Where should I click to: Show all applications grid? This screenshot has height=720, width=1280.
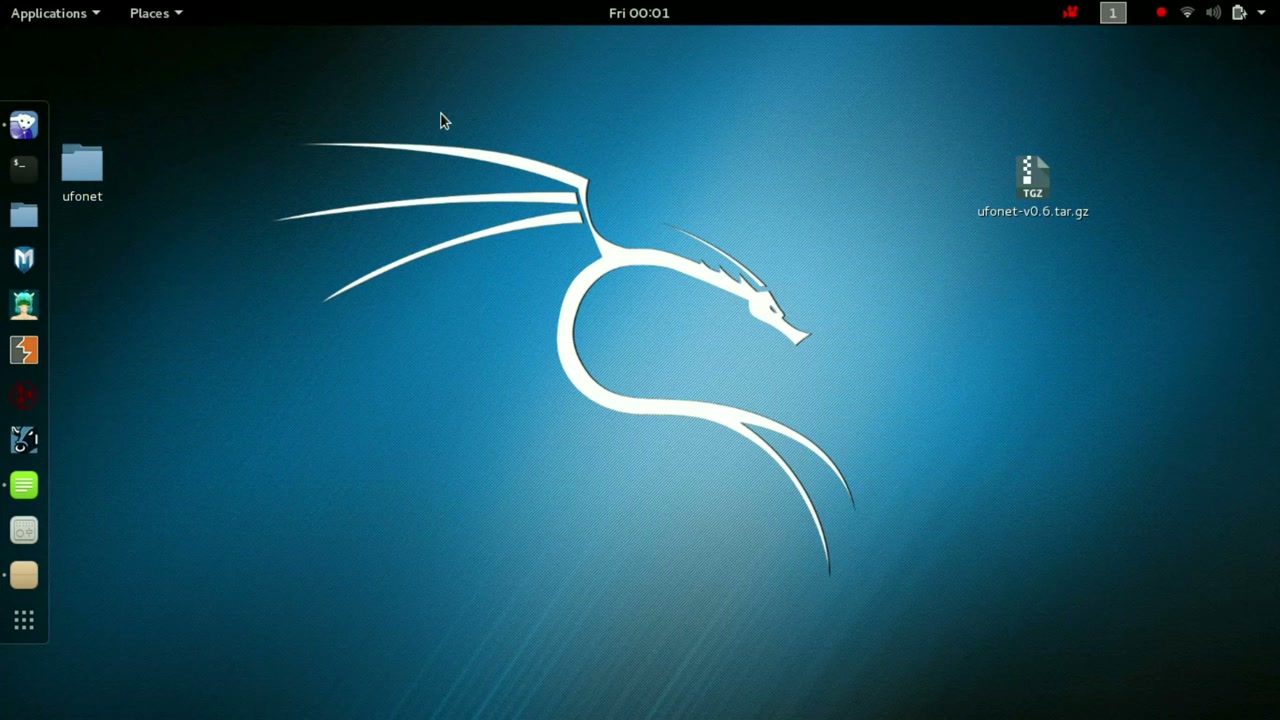pyautogui.click(x=24, y=621)
